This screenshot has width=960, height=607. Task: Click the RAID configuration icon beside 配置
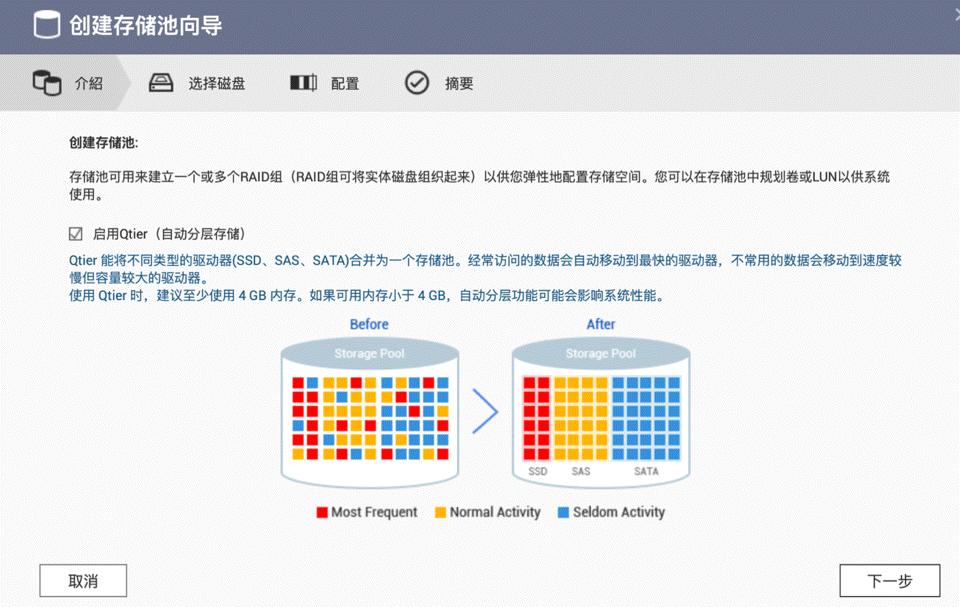click(x=302, y=83)
